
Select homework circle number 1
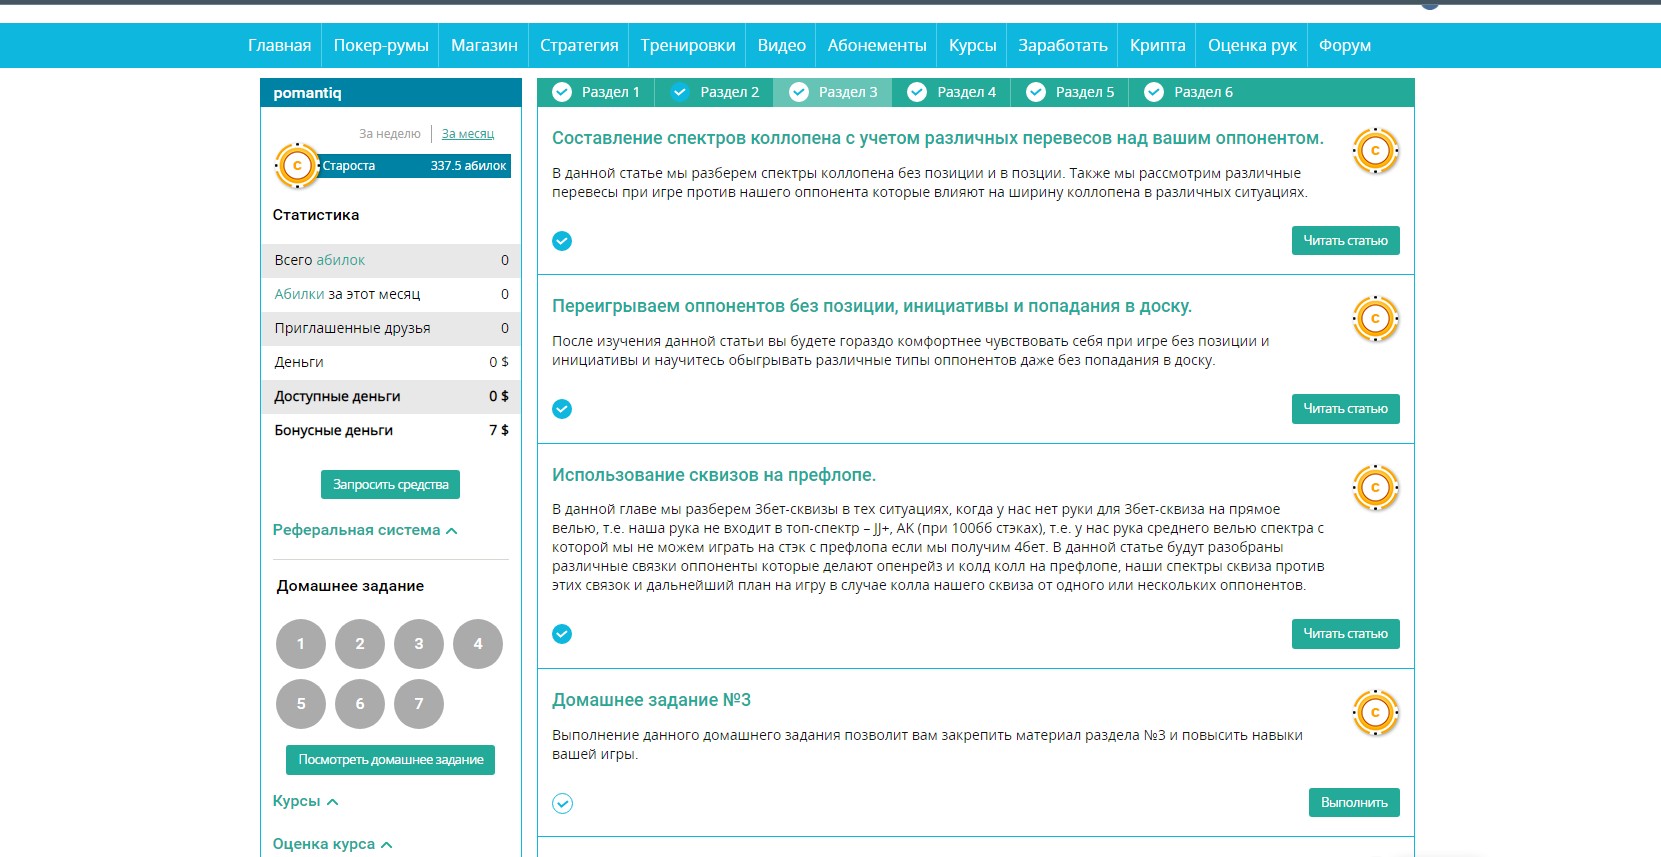point(301,644)
